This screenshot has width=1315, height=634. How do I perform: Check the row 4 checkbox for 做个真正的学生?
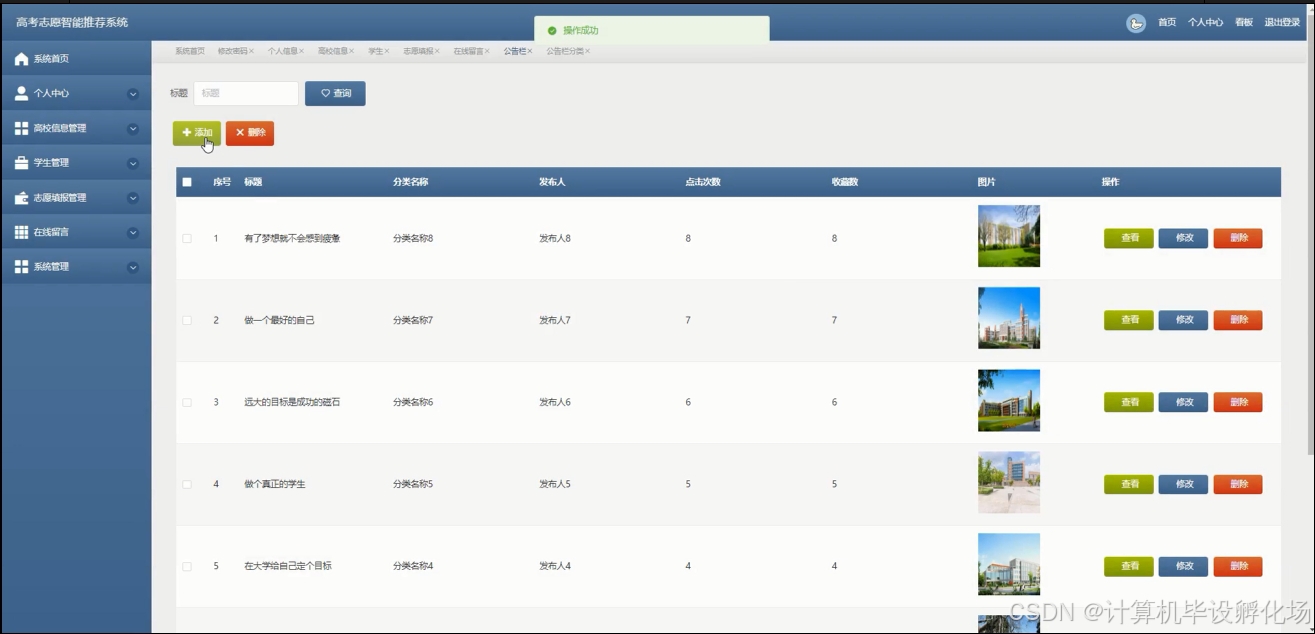pyautogui.click(x=187, y=484)
